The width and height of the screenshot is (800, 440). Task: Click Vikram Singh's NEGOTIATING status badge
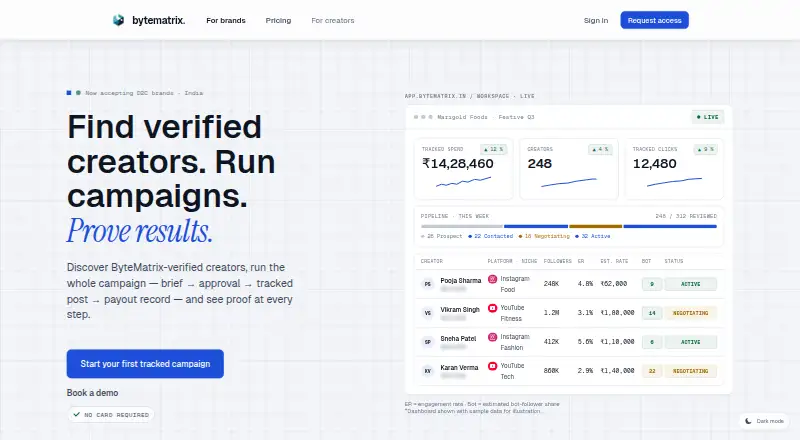[x=690, y=313]
